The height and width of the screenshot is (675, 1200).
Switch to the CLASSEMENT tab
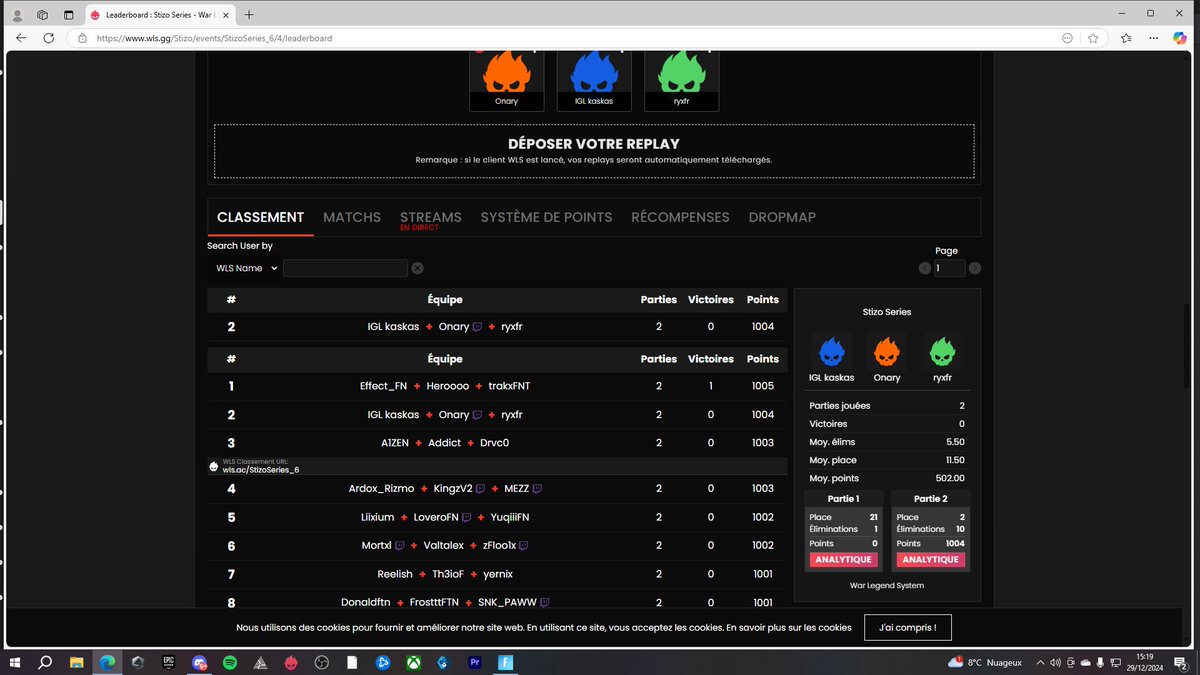click(260, 217)
